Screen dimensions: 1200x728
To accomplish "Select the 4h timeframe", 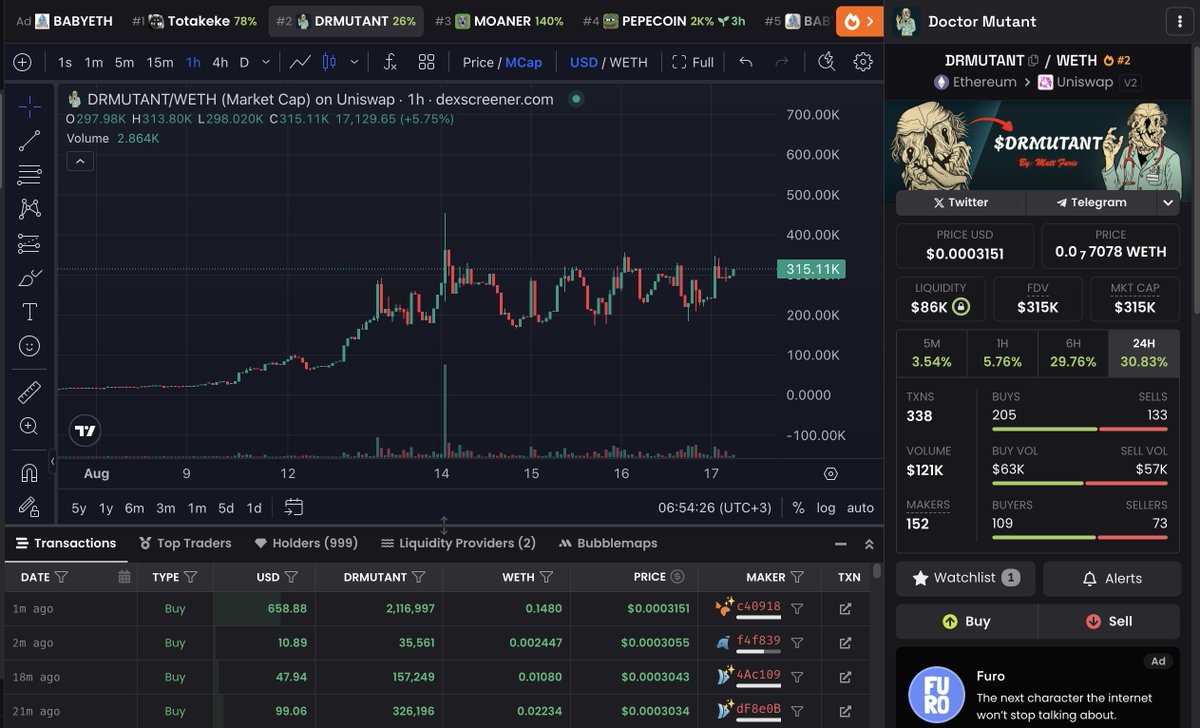I will 220,62.
